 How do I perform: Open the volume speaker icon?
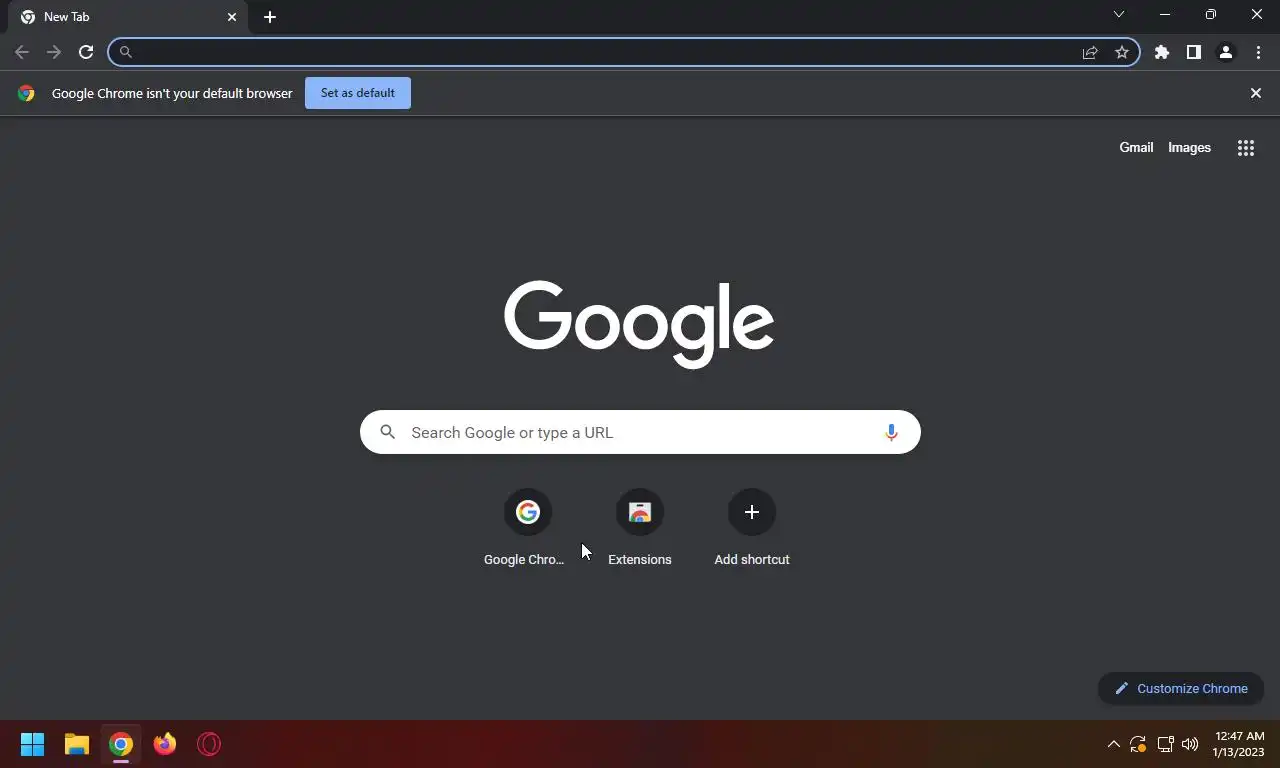click(x=1190, y=744)
